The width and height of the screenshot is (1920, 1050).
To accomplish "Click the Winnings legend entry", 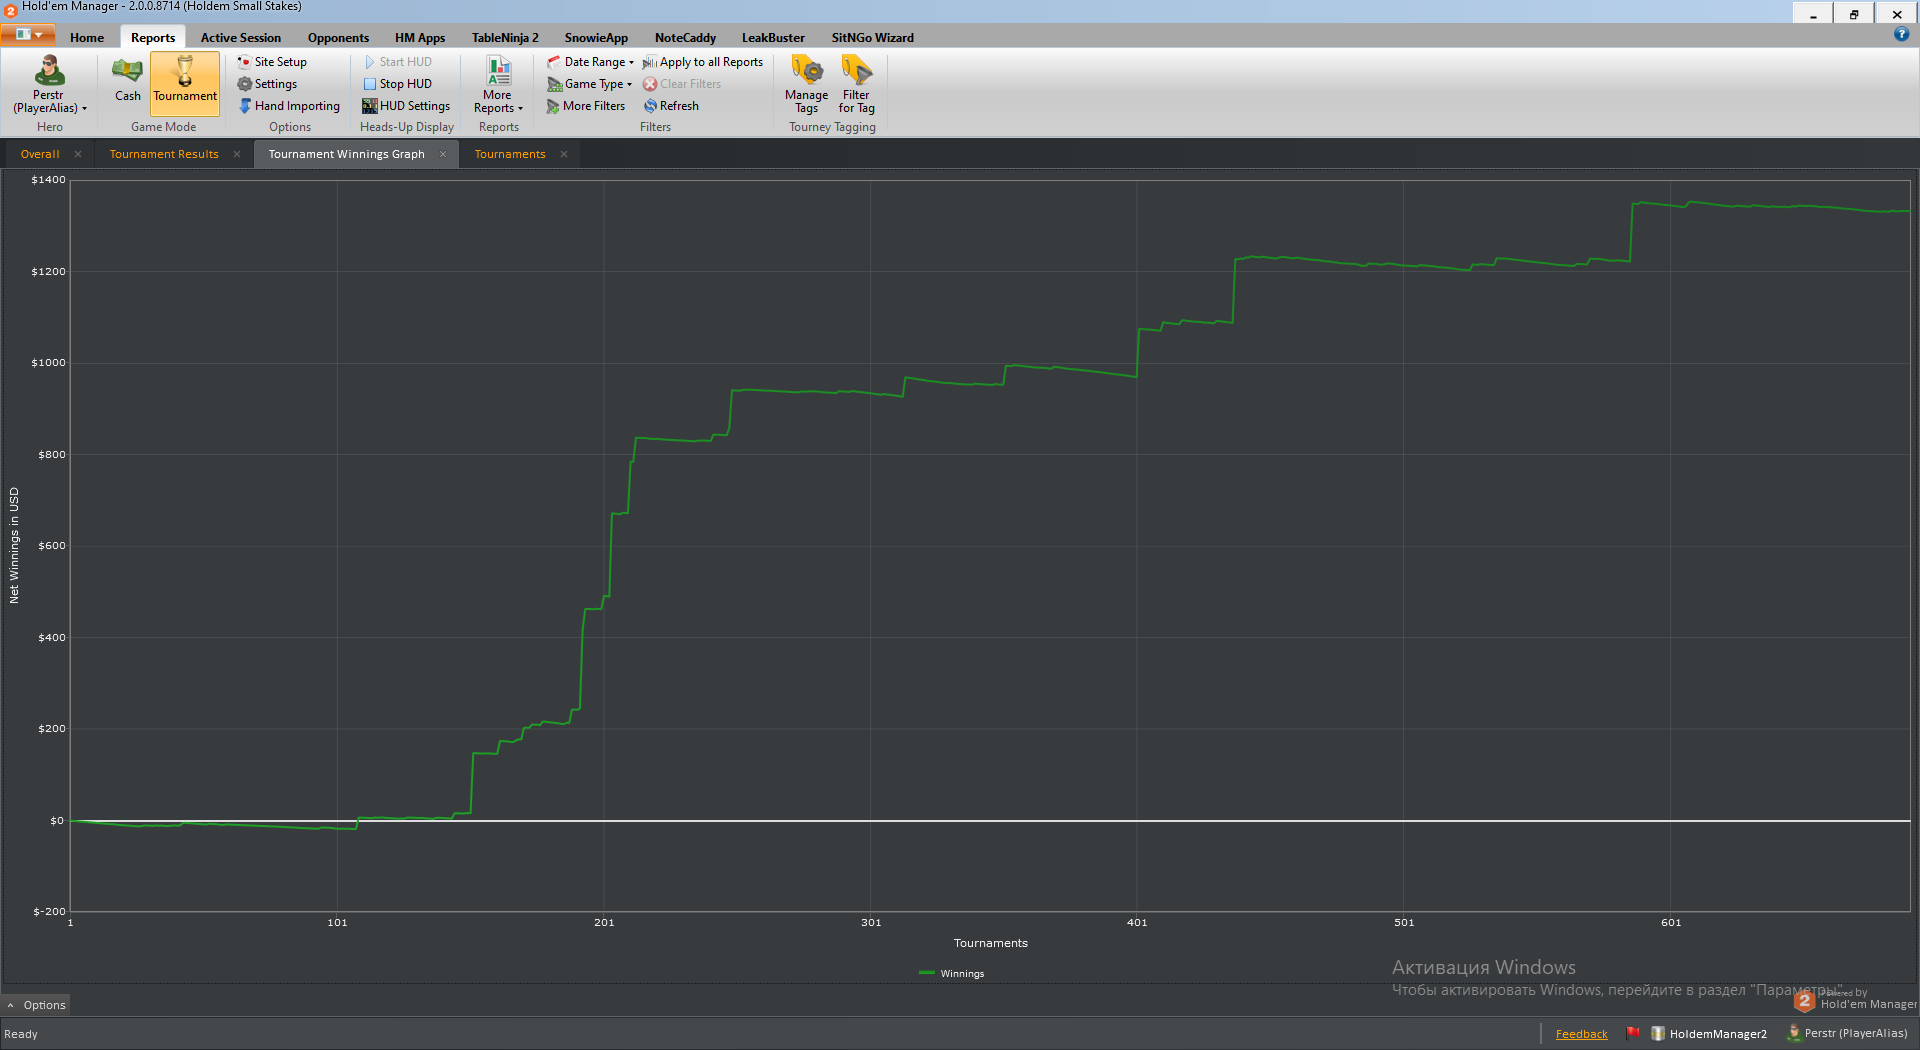I will tap(951, 973).
